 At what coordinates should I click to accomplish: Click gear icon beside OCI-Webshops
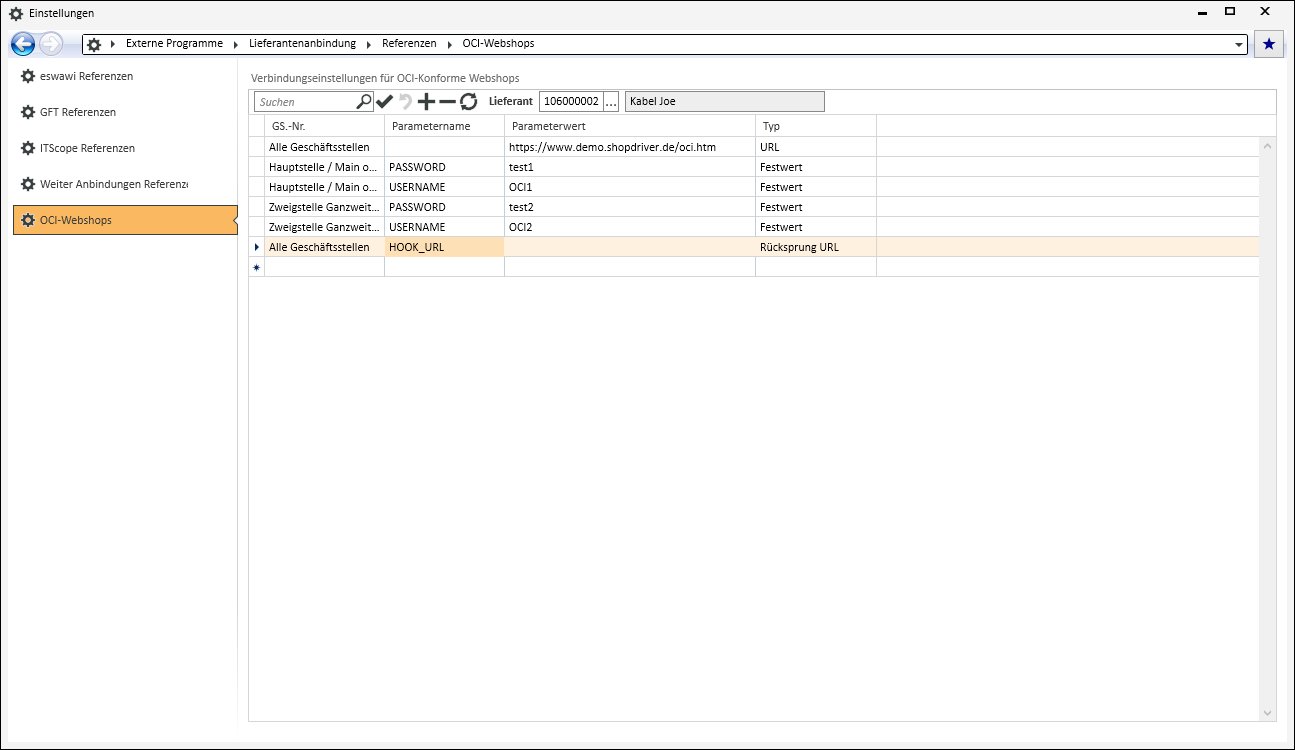point(28,220)
